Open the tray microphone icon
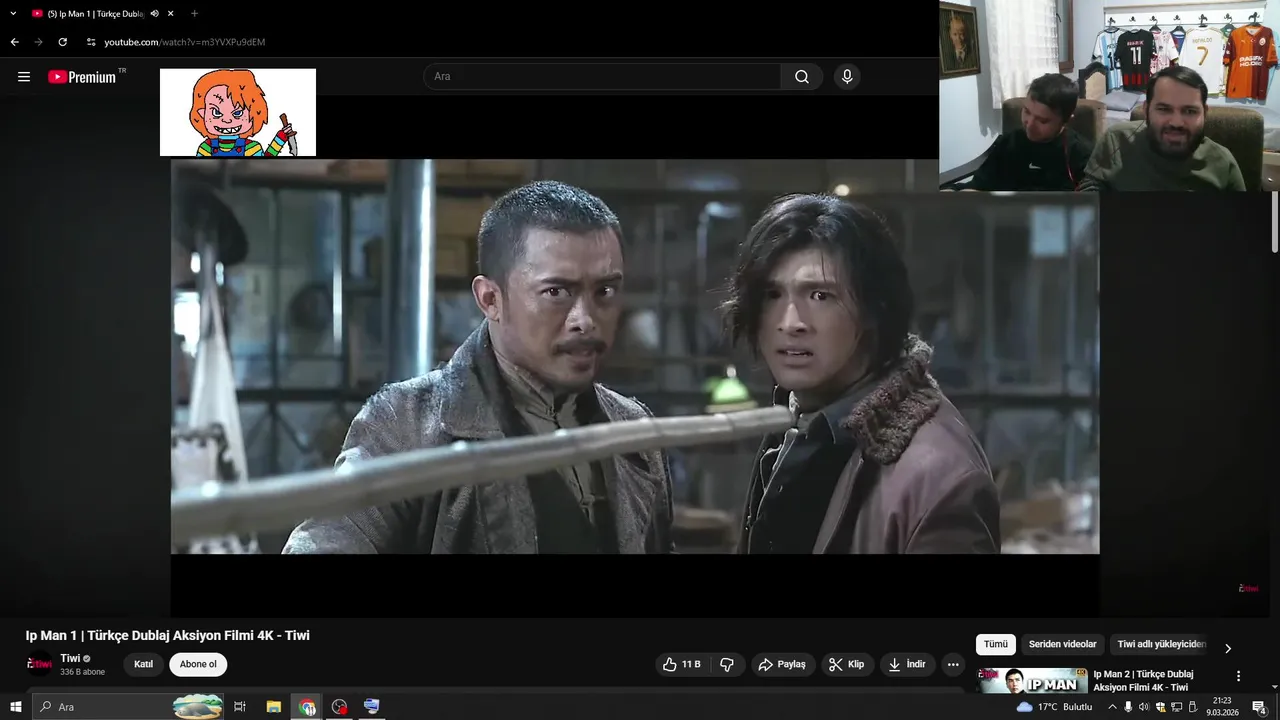 [x=1128, y=707]
